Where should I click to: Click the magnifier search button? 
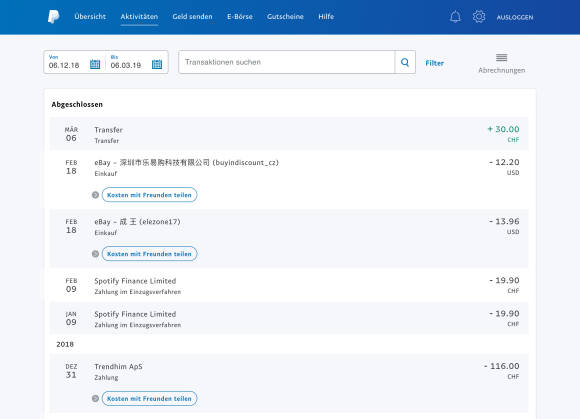point(405,62)
